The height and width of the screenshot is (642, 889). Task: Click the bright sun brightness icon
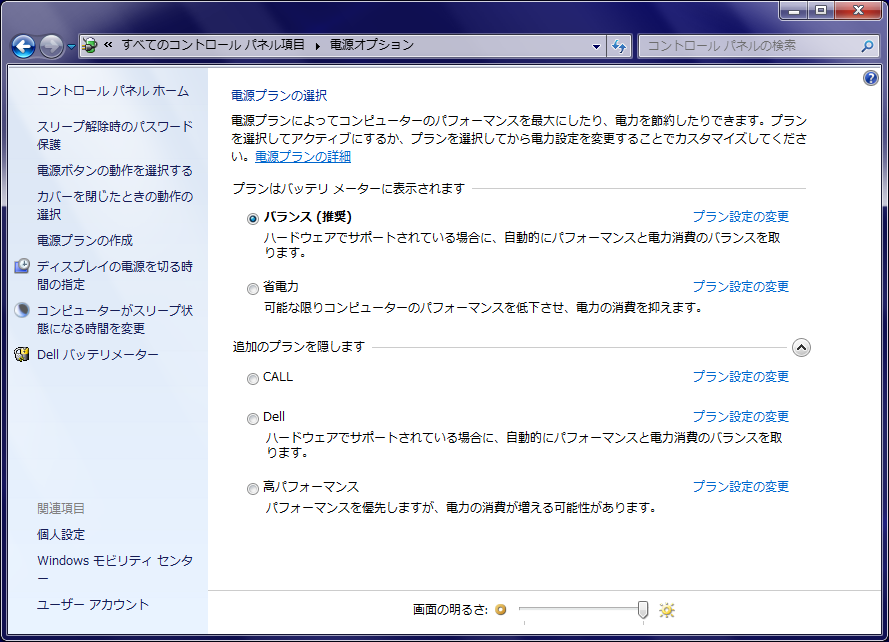pos(667,610)
